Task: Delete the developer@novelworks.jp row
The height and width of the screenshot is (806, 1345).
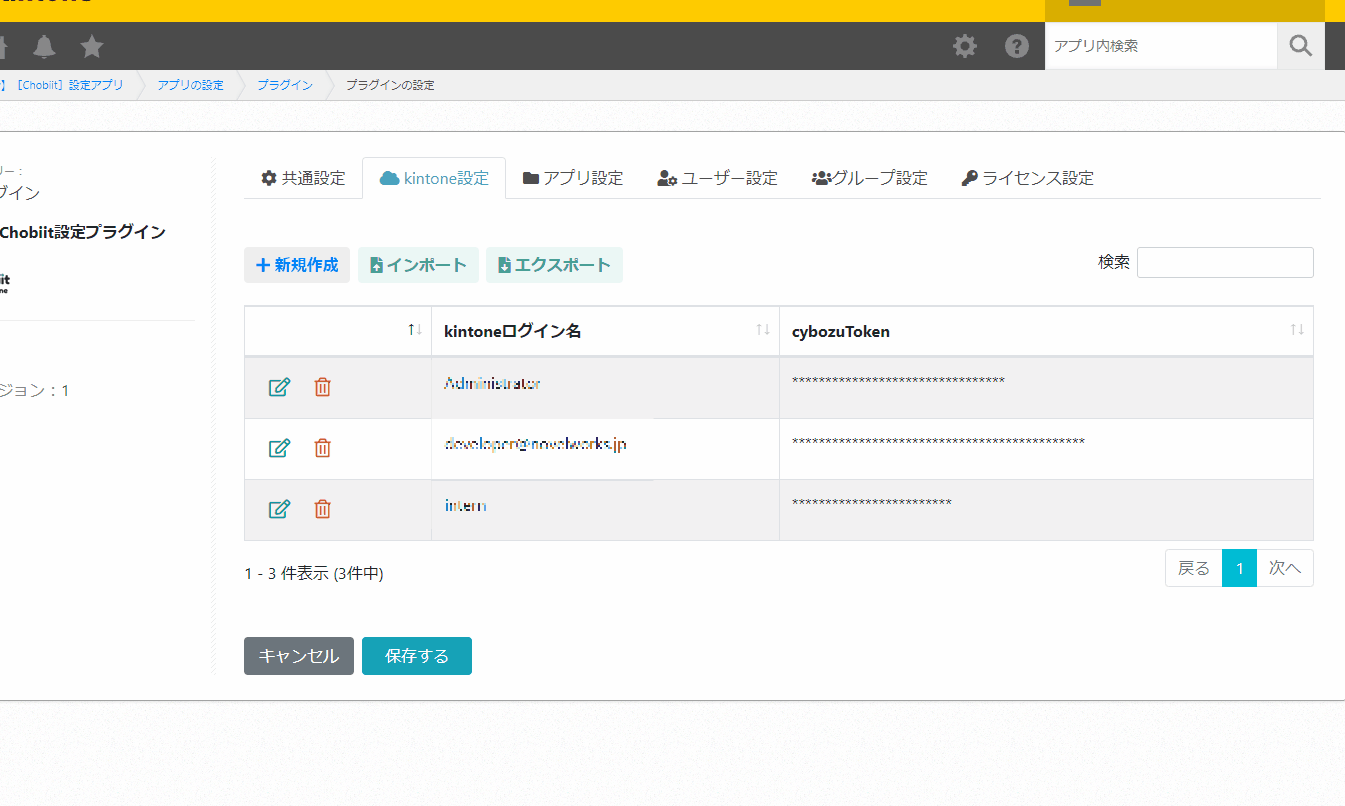Action: (322, 448)
